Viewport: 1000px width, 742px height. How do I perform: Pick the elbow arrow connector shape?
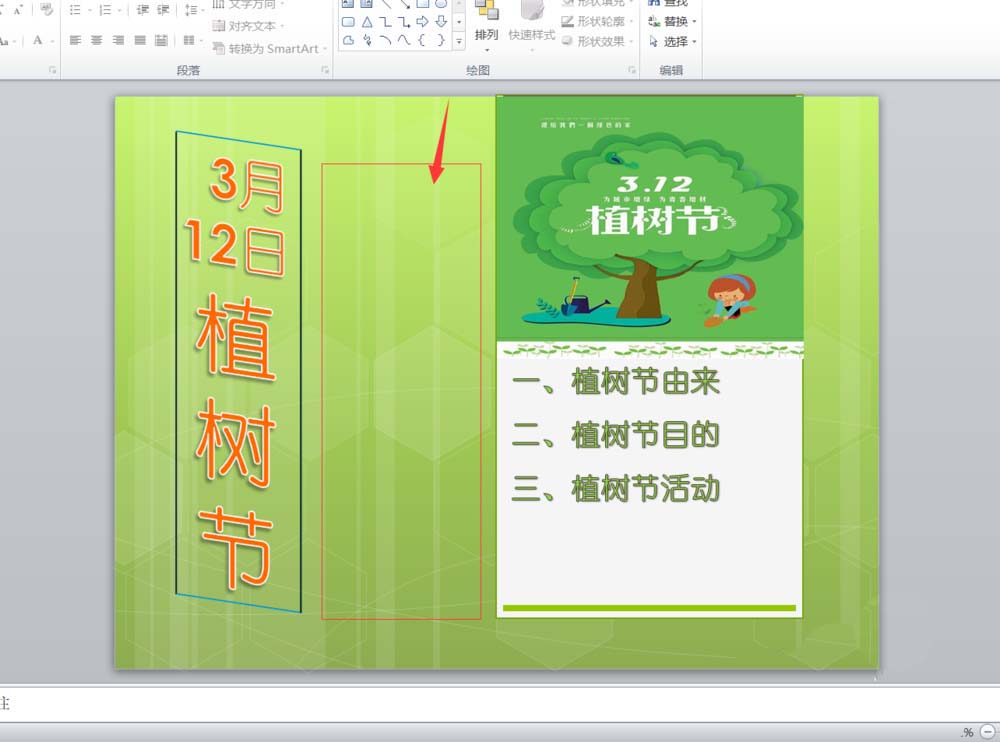pyautogui.click(x=404, y=22)
